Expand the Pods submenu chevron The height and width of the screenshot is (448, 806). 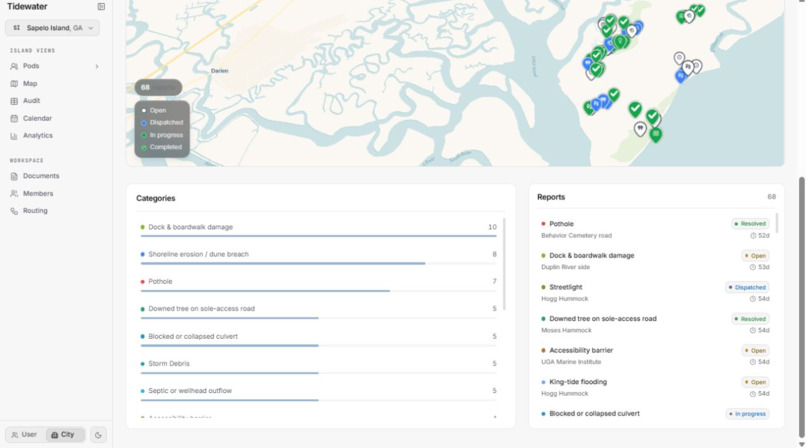(97, 66)
